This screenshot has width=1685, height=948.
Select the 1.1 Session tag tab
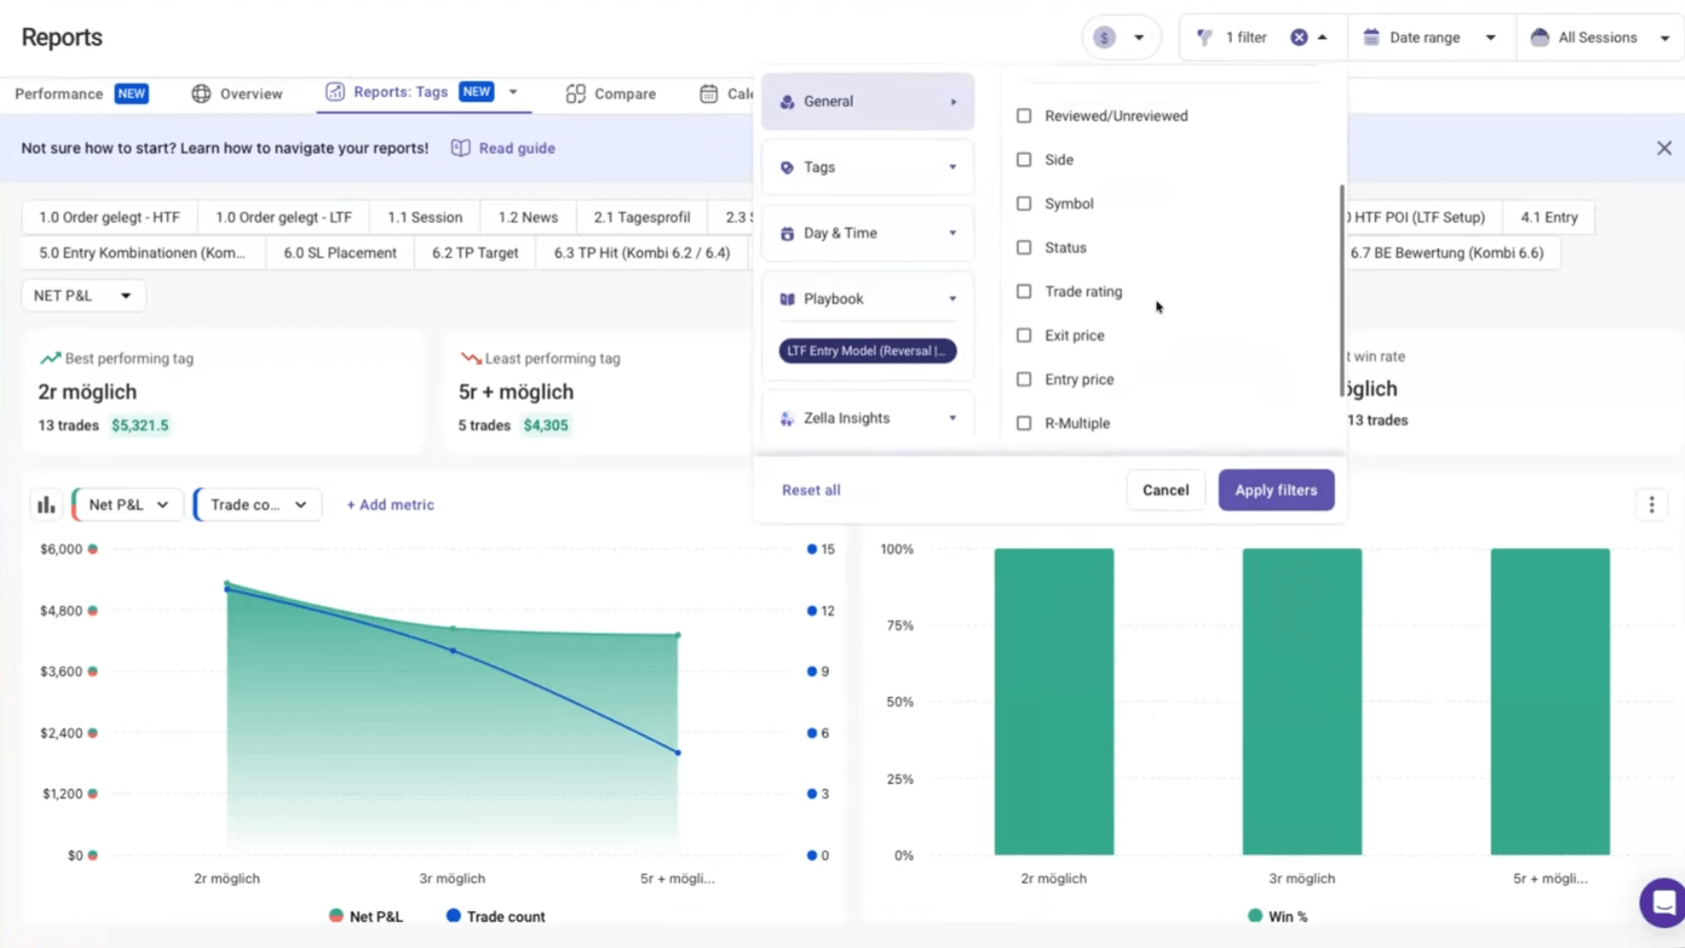[x=424, y=217]
